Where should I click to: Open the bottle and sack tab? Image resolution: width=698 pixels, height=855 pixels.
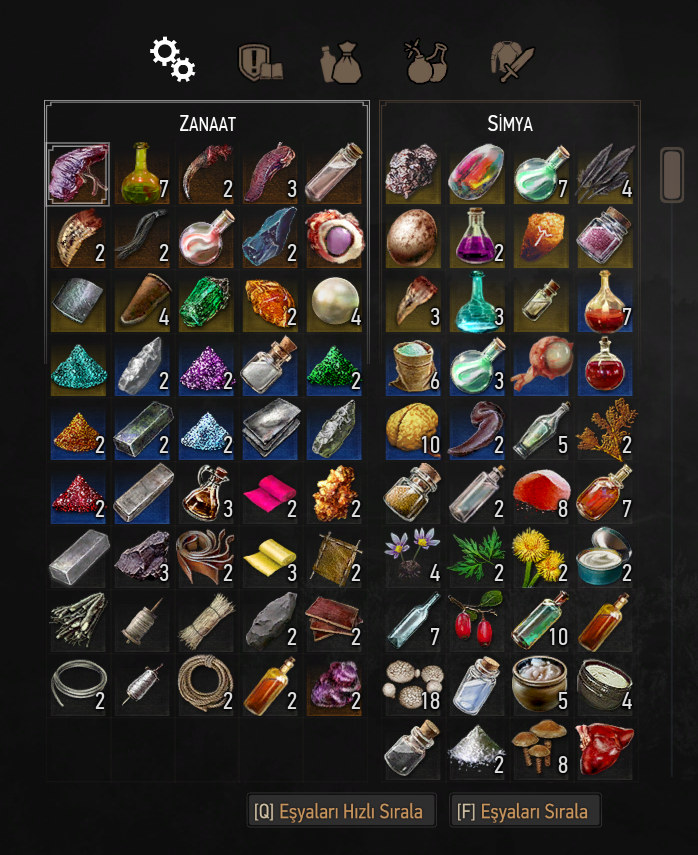coord(341,63)
